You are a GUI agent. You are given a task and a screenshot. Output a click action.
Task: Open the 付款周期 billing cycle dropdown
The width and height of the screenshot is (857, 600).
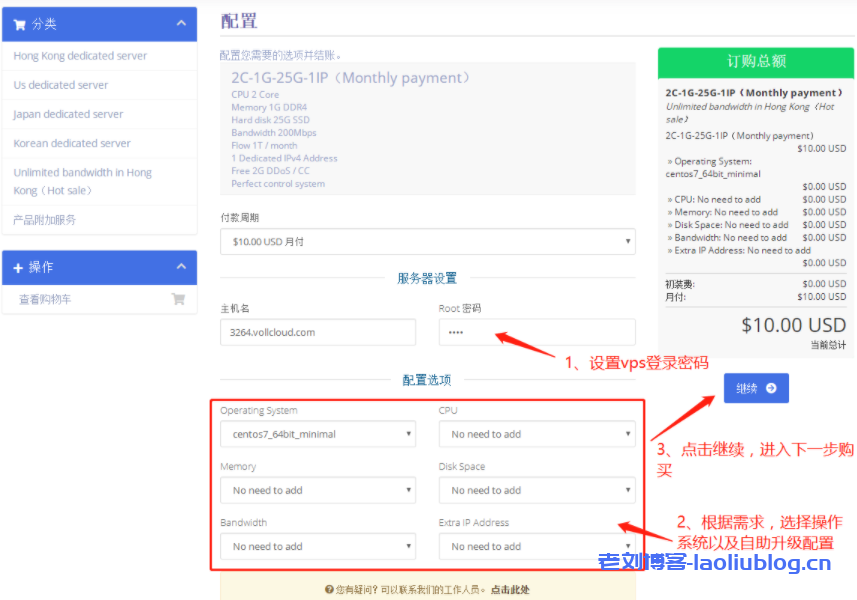(x=427, y=241)
